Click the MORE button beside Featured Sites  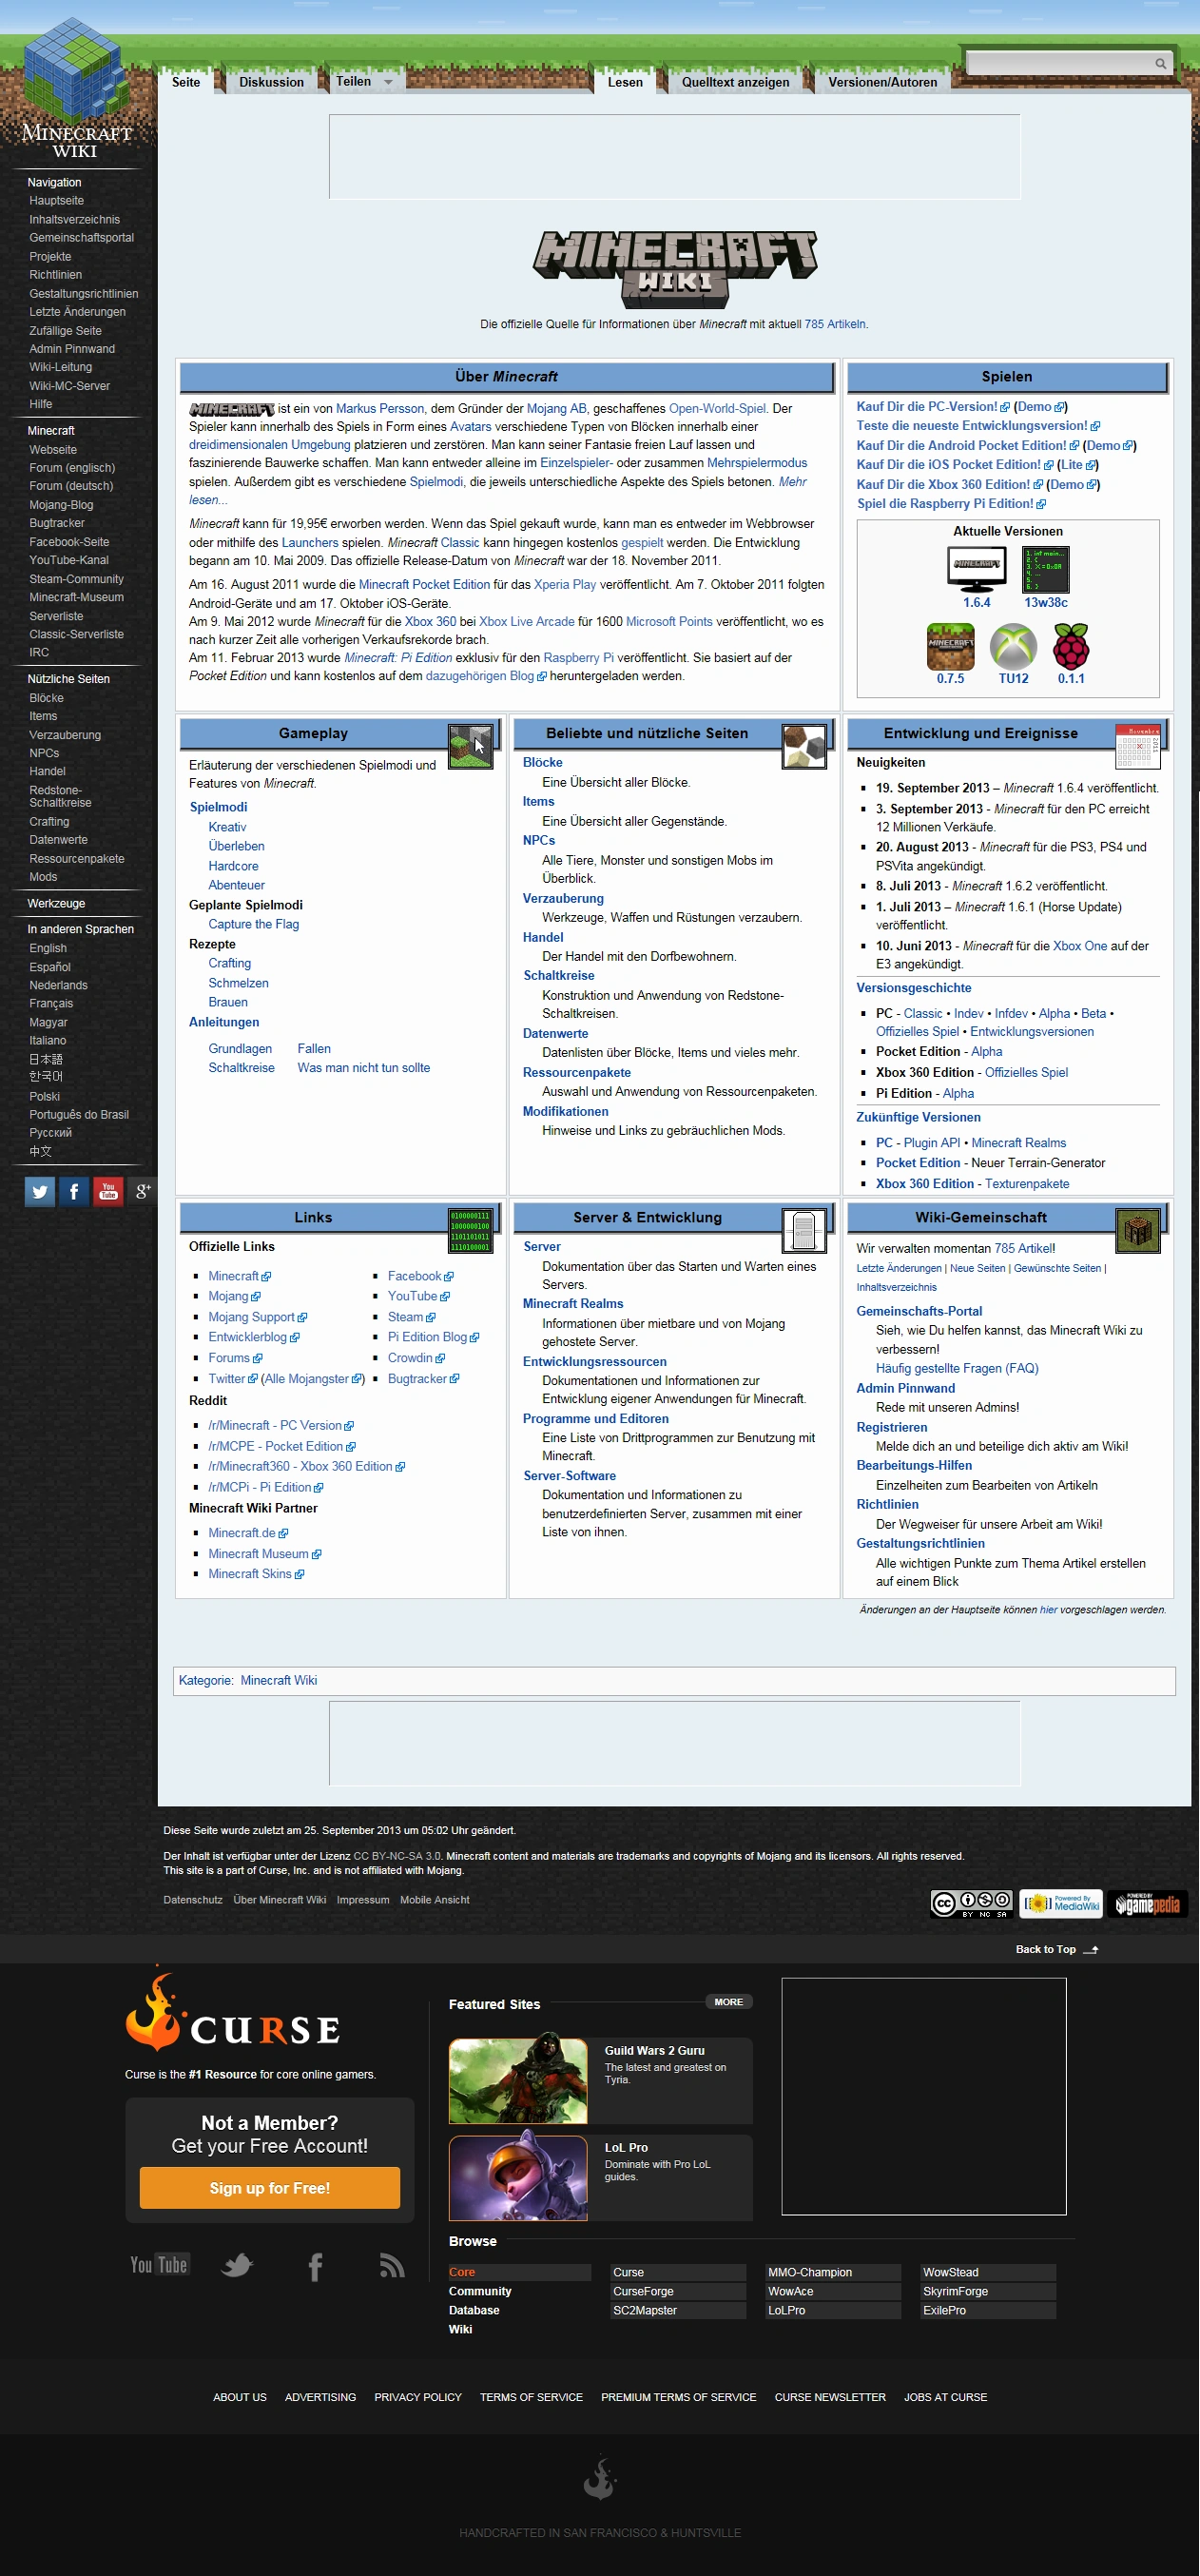click(728, 2002)
